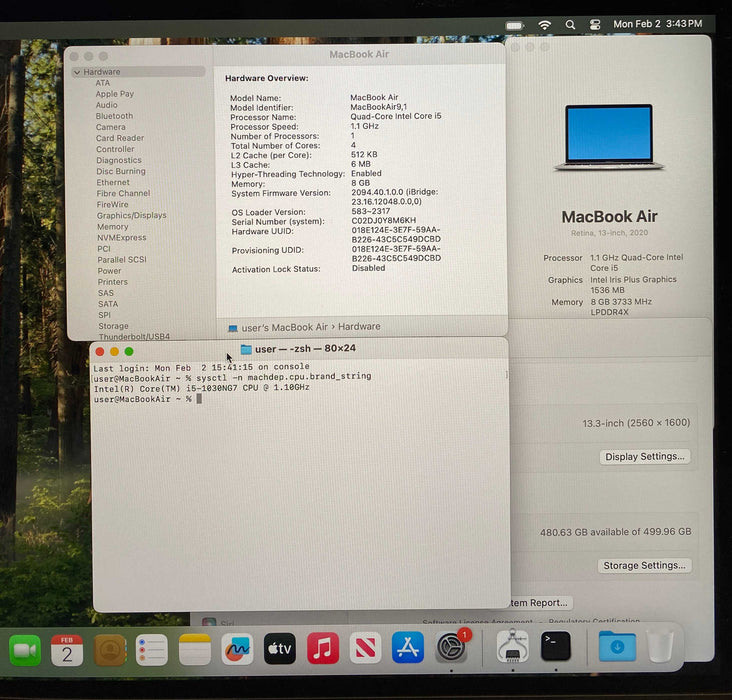Select SPI in the sidebar
This screenshot has height=700, width=732.
(104, 315)
